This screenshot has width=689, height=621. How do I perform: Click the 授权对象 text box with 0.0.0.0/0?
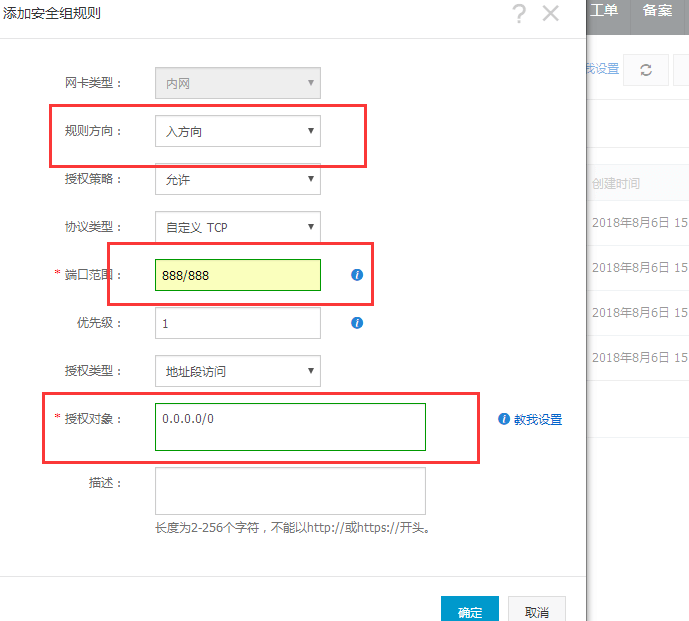point(290,427)
